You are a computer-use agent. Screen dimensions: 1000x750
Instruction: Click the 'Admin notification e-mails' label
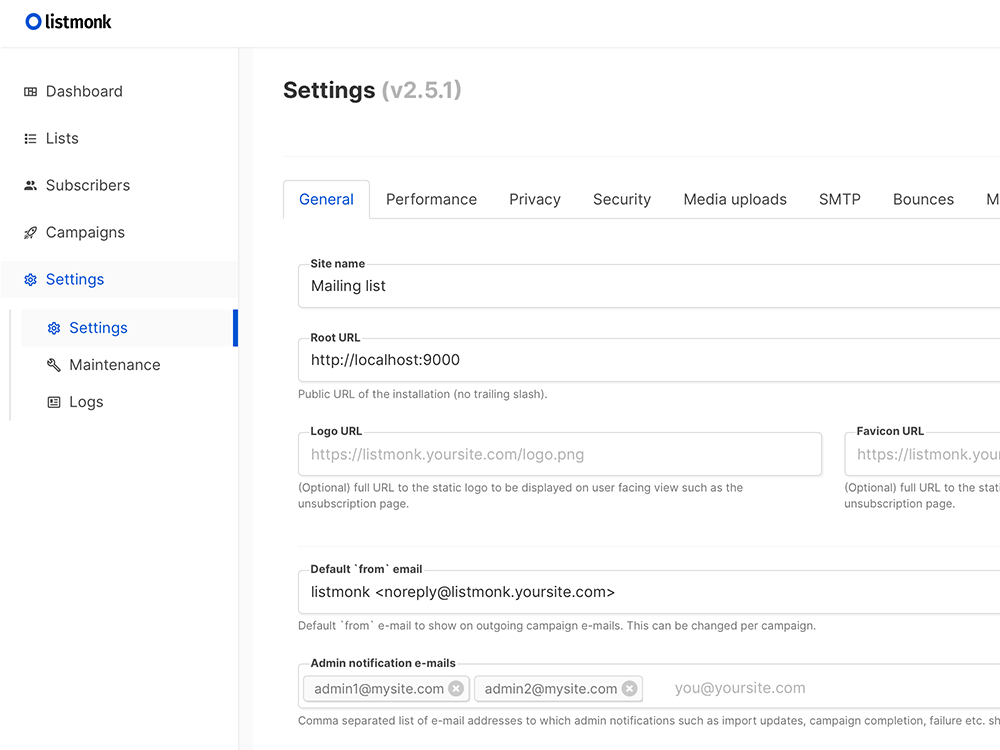click(383, 663)
